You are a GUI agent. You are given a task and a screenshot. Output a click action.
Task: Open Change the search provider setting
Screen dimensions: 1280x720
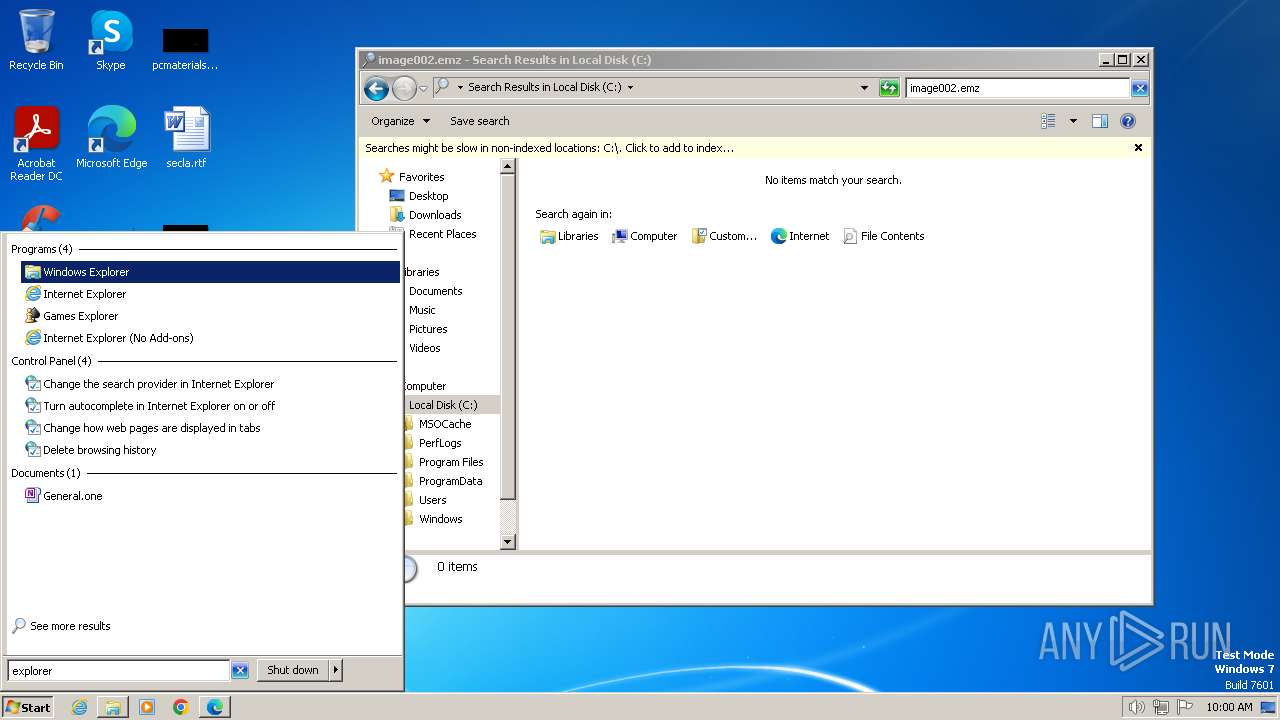pyautogui.click(x=210, y=384)
